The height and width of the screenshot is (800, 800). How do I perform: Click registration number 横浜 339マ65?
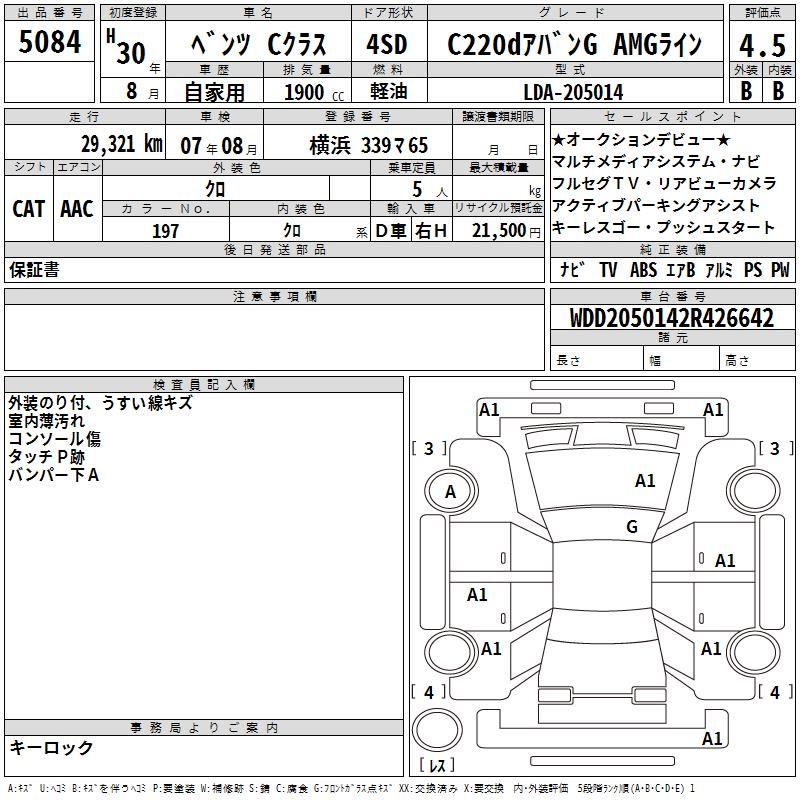point(368,145)
